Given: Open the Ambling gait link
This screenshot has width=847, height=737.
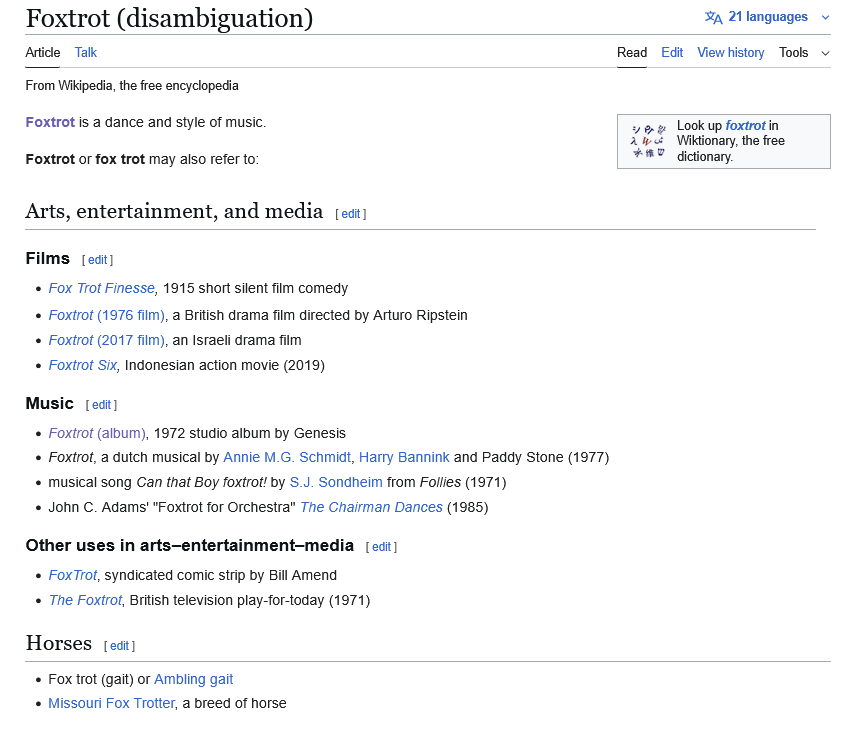Looking at the screenshot, I should (193, 679).
